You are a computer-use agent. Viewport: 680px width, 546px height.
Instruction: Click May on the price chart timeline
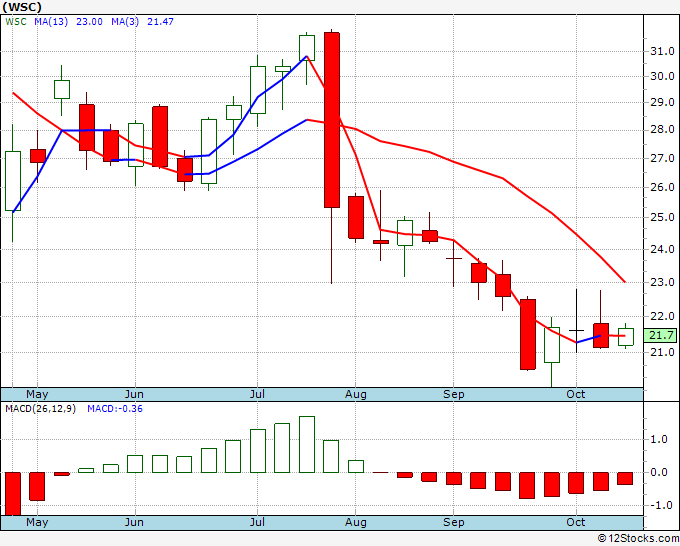tap(37, 394)
